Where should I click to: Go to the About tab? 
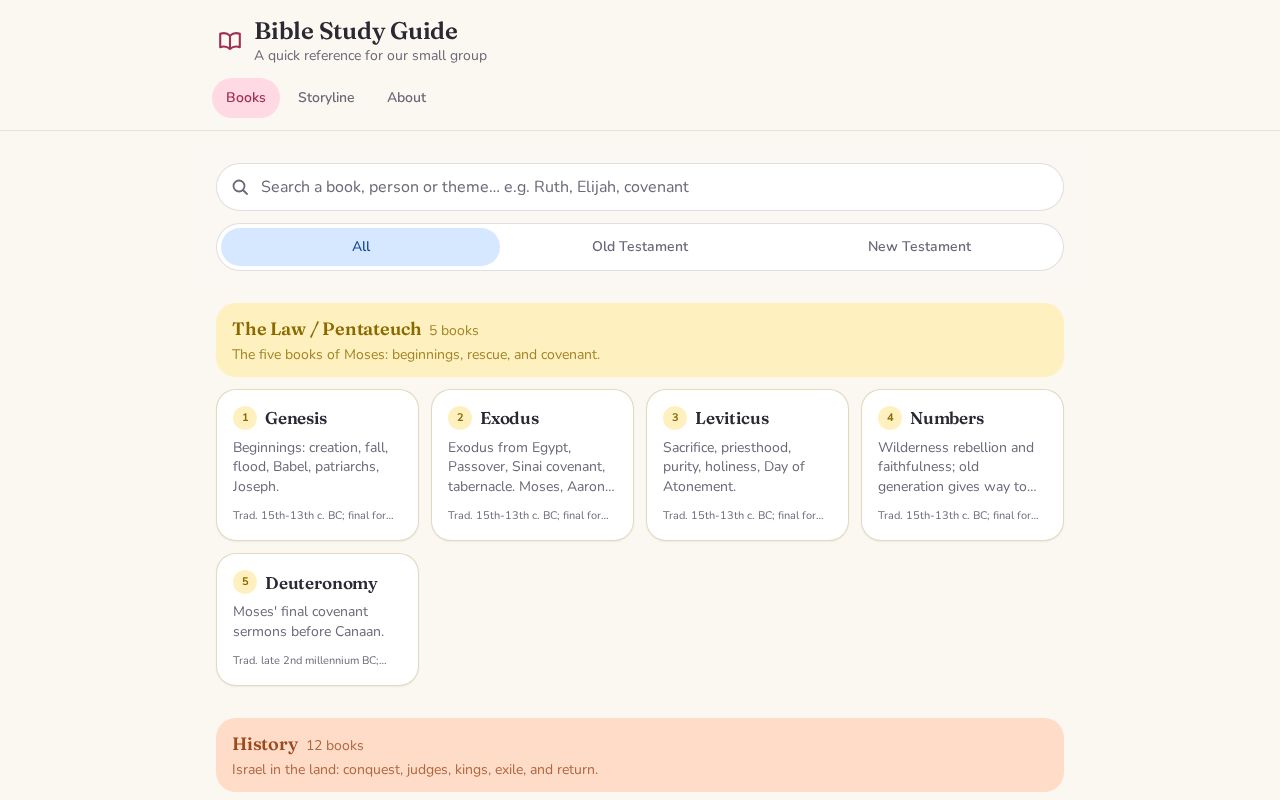(x=406, y=98)
